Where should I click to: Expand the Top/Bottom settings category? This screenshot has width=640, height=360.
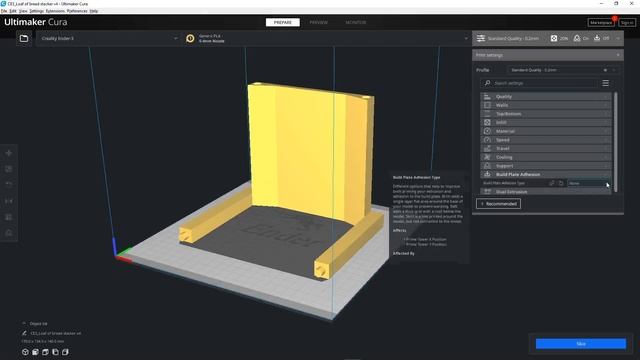[x=546, y=113]
